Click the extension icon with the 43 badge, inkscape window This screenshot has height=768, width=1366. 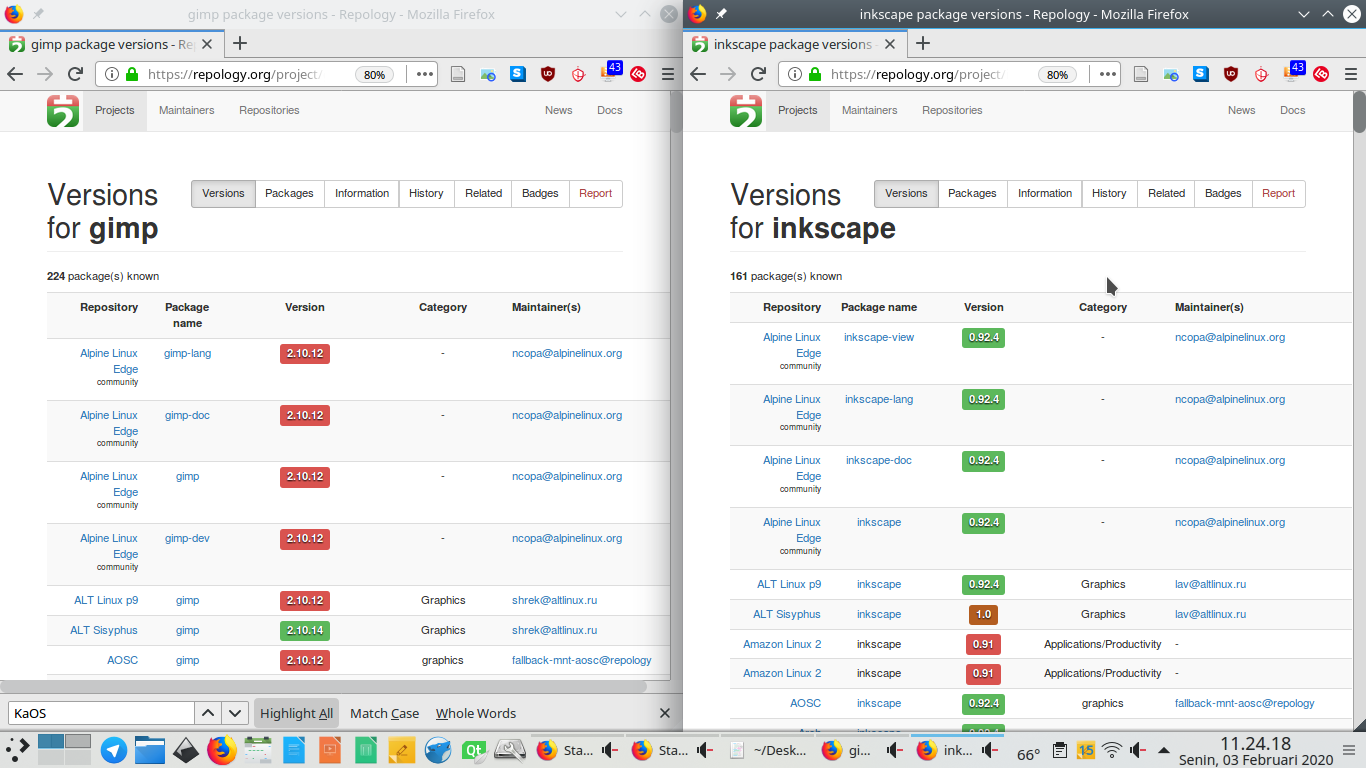tap(1292, 72)
